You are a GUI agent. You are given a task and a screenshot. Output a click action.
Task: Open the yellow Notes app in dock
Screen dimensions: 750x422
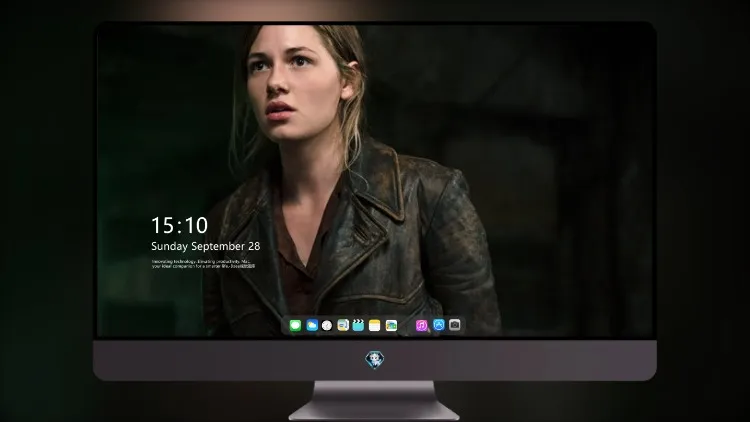(x=375, y=325)
